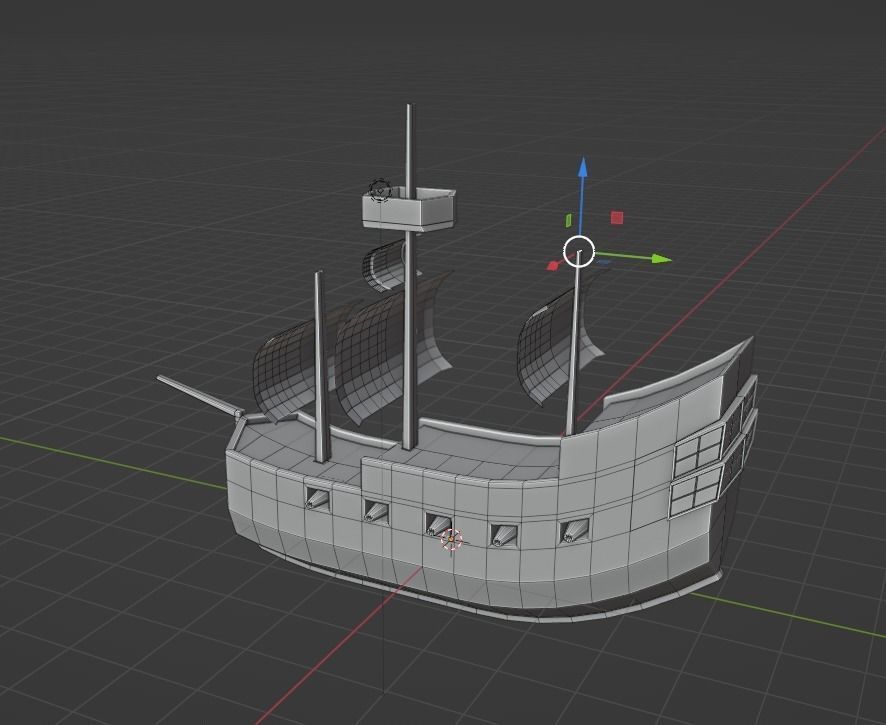Select the crow's nest box on main mast

coord(408,209)
